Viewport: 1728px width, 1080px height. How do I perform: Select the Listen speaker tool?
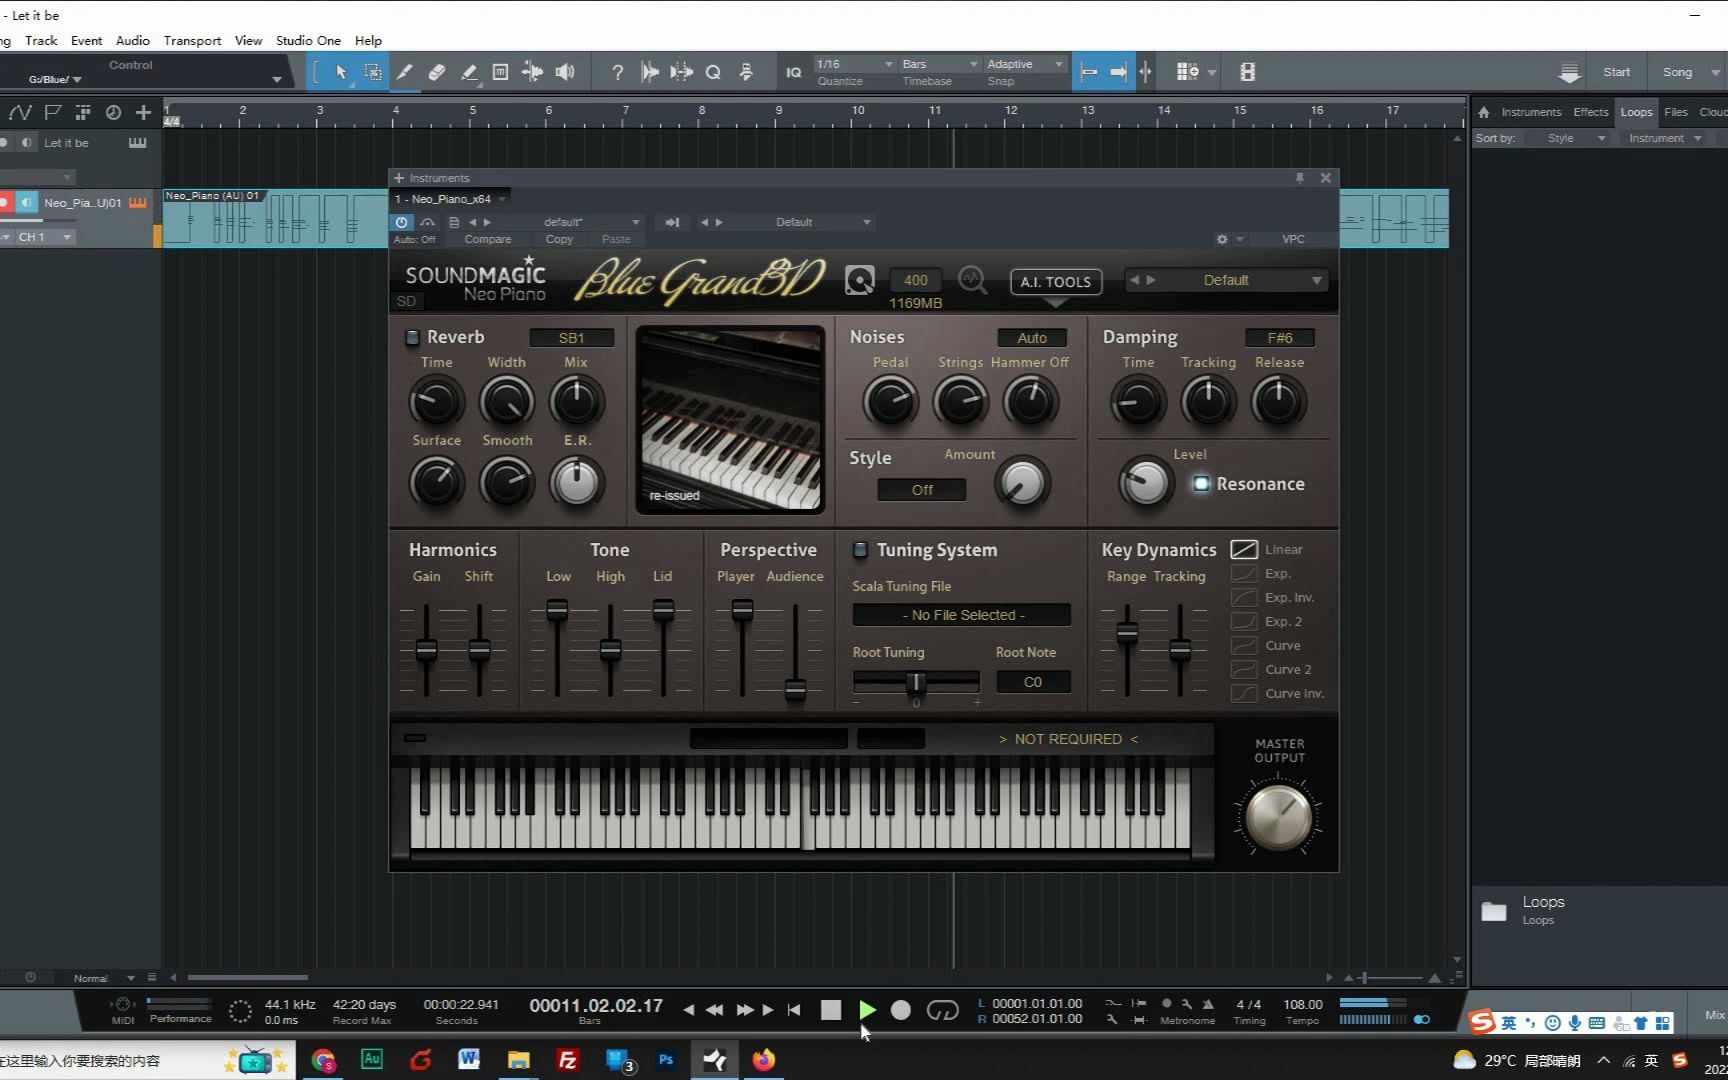[x=565, y=72]
